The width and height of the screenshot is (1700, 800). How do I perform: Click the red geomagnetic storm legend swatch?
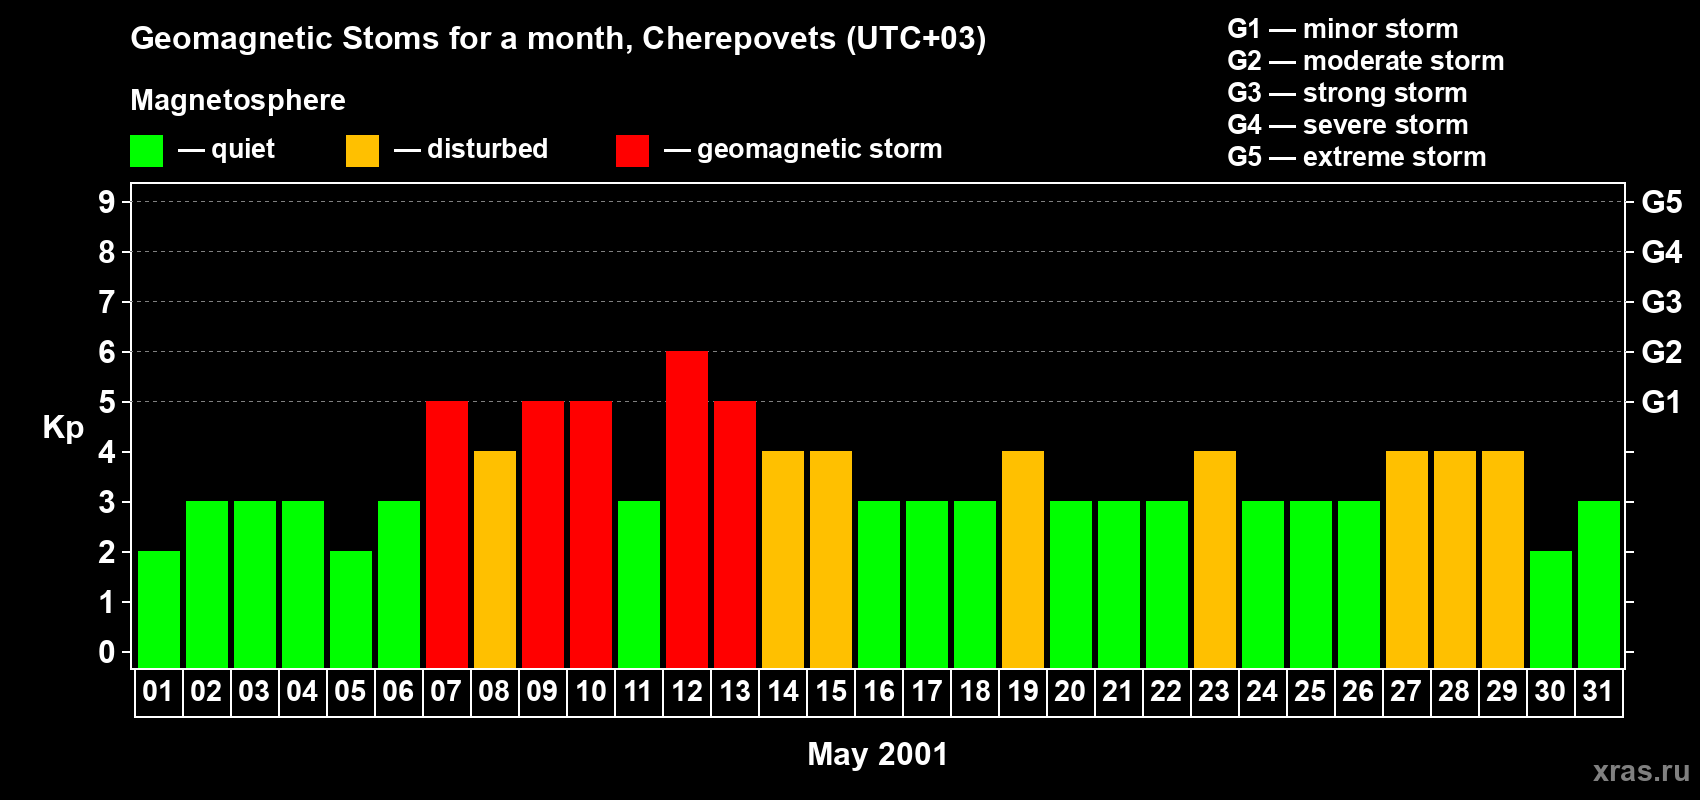(632, 151)
